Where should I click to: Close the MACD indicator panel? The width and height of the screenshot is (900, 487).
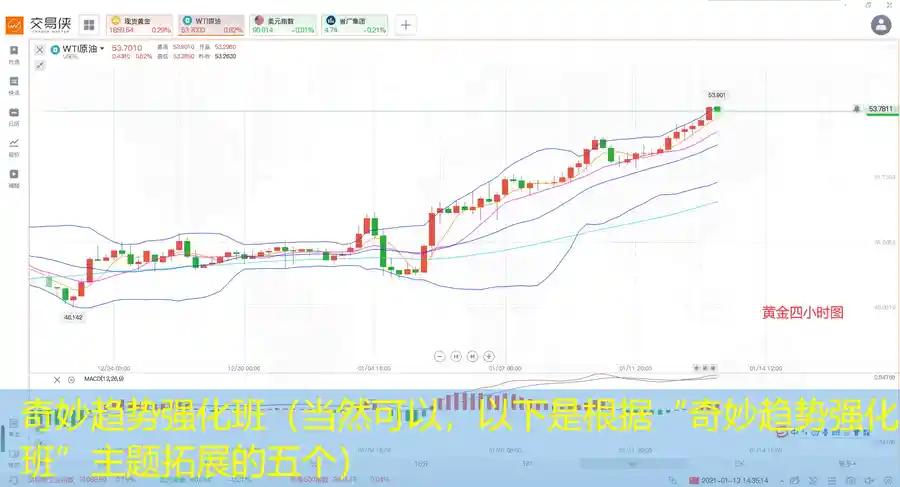click(x=57, y=380)
